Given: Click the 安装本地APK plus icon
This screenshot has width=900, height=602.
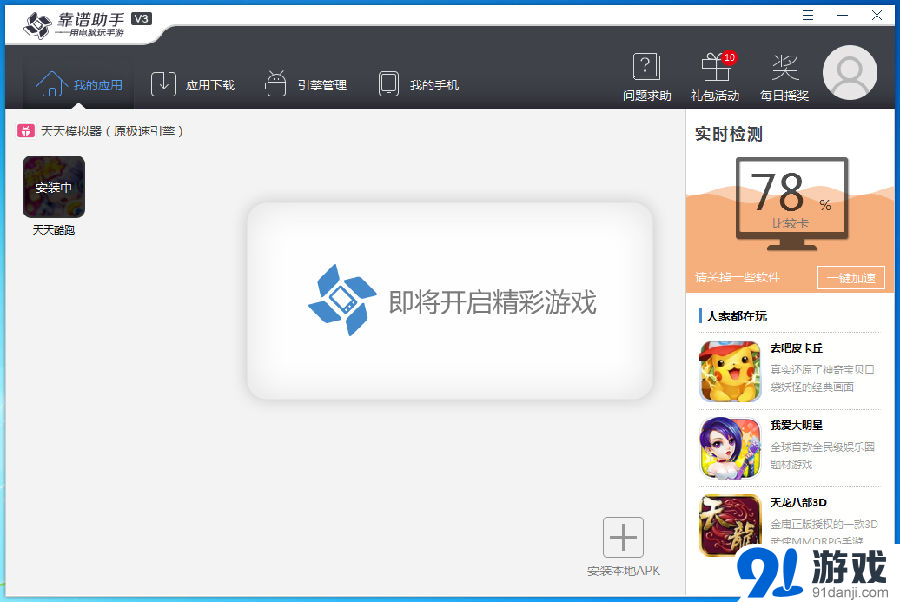Looking at the screenshot, I should click(623, 537).
